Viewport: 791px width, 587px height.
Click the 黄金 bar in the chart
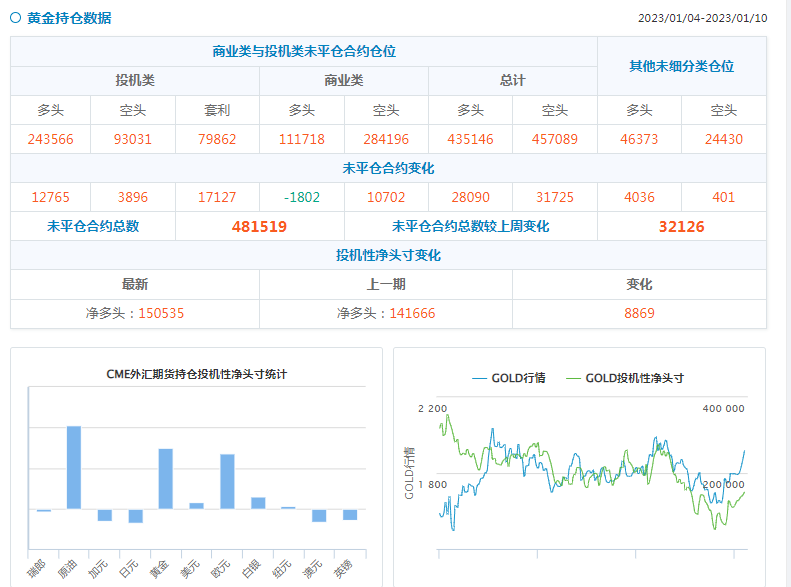click(165, 478)
